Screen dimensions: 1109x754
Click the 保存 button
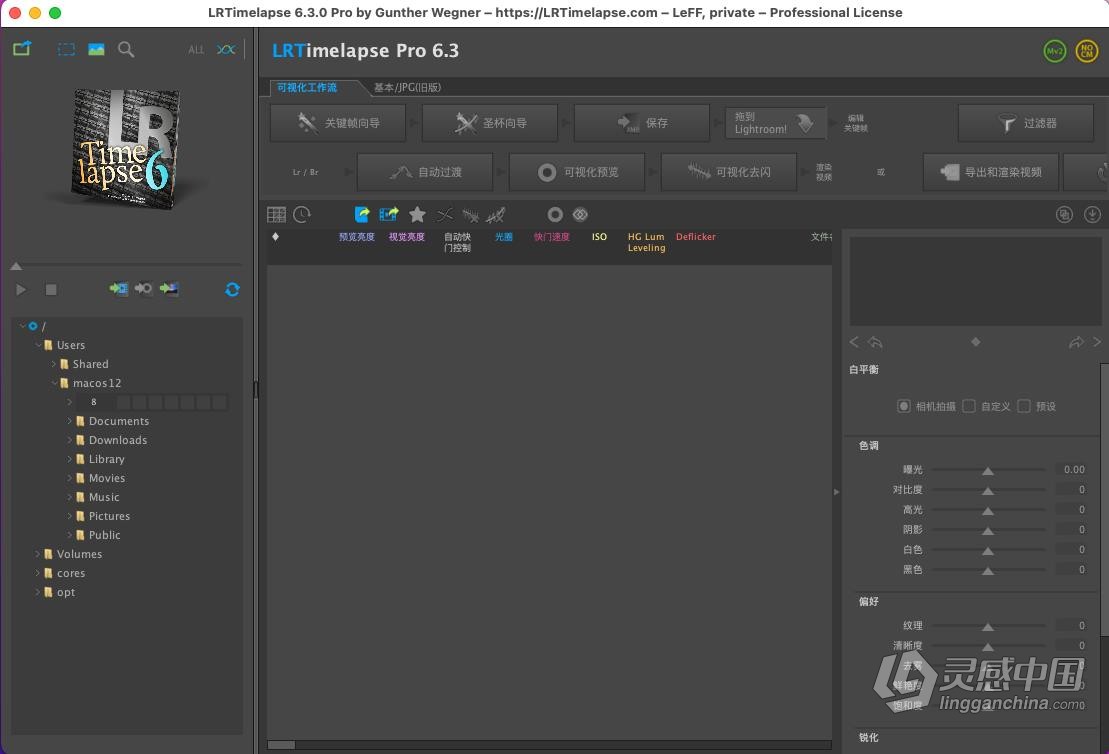click(641, 123)
